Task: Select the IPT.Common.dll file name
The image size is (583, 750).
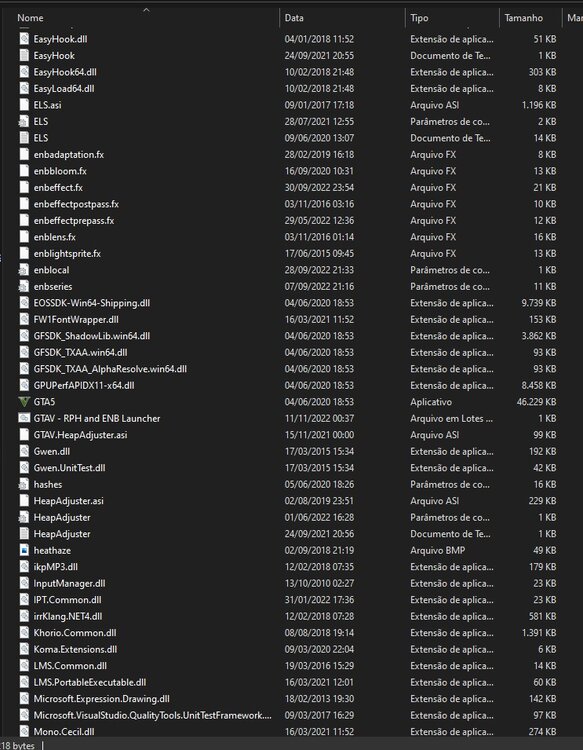Action: coord(67,600)
